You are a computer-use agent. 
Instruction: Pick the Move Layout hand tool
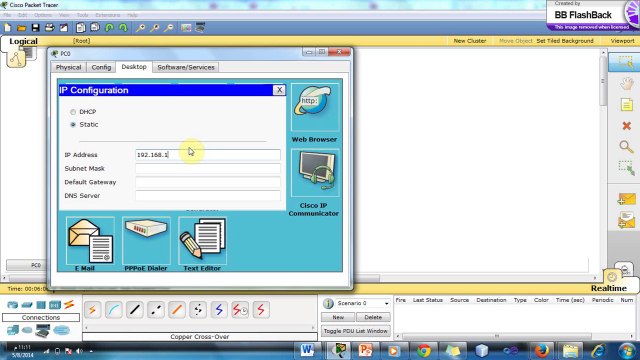click(627, 84)
